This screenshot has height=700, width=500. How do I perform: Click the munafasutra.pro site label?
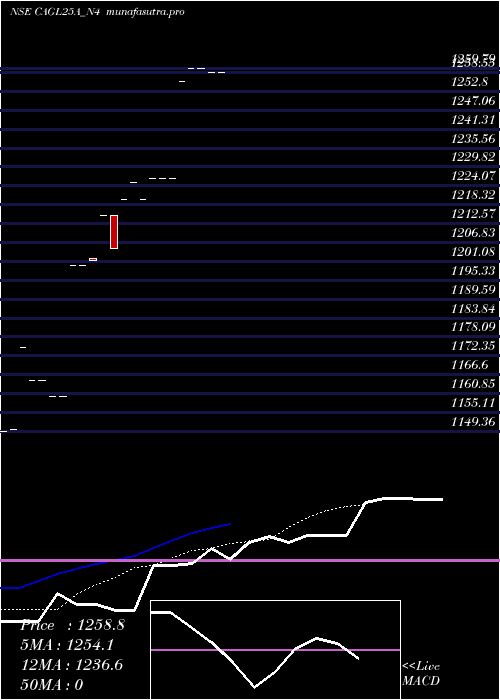146,12
